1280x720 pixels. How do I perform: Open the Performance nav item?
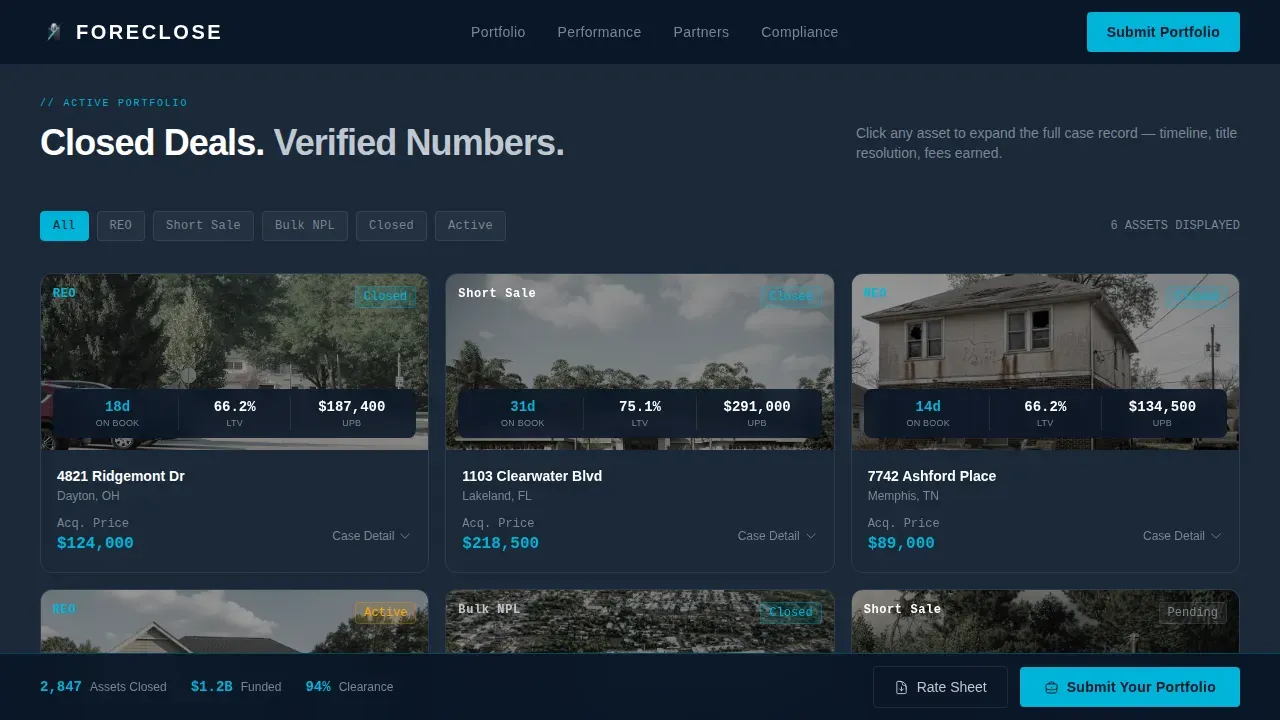click(599, 32)
